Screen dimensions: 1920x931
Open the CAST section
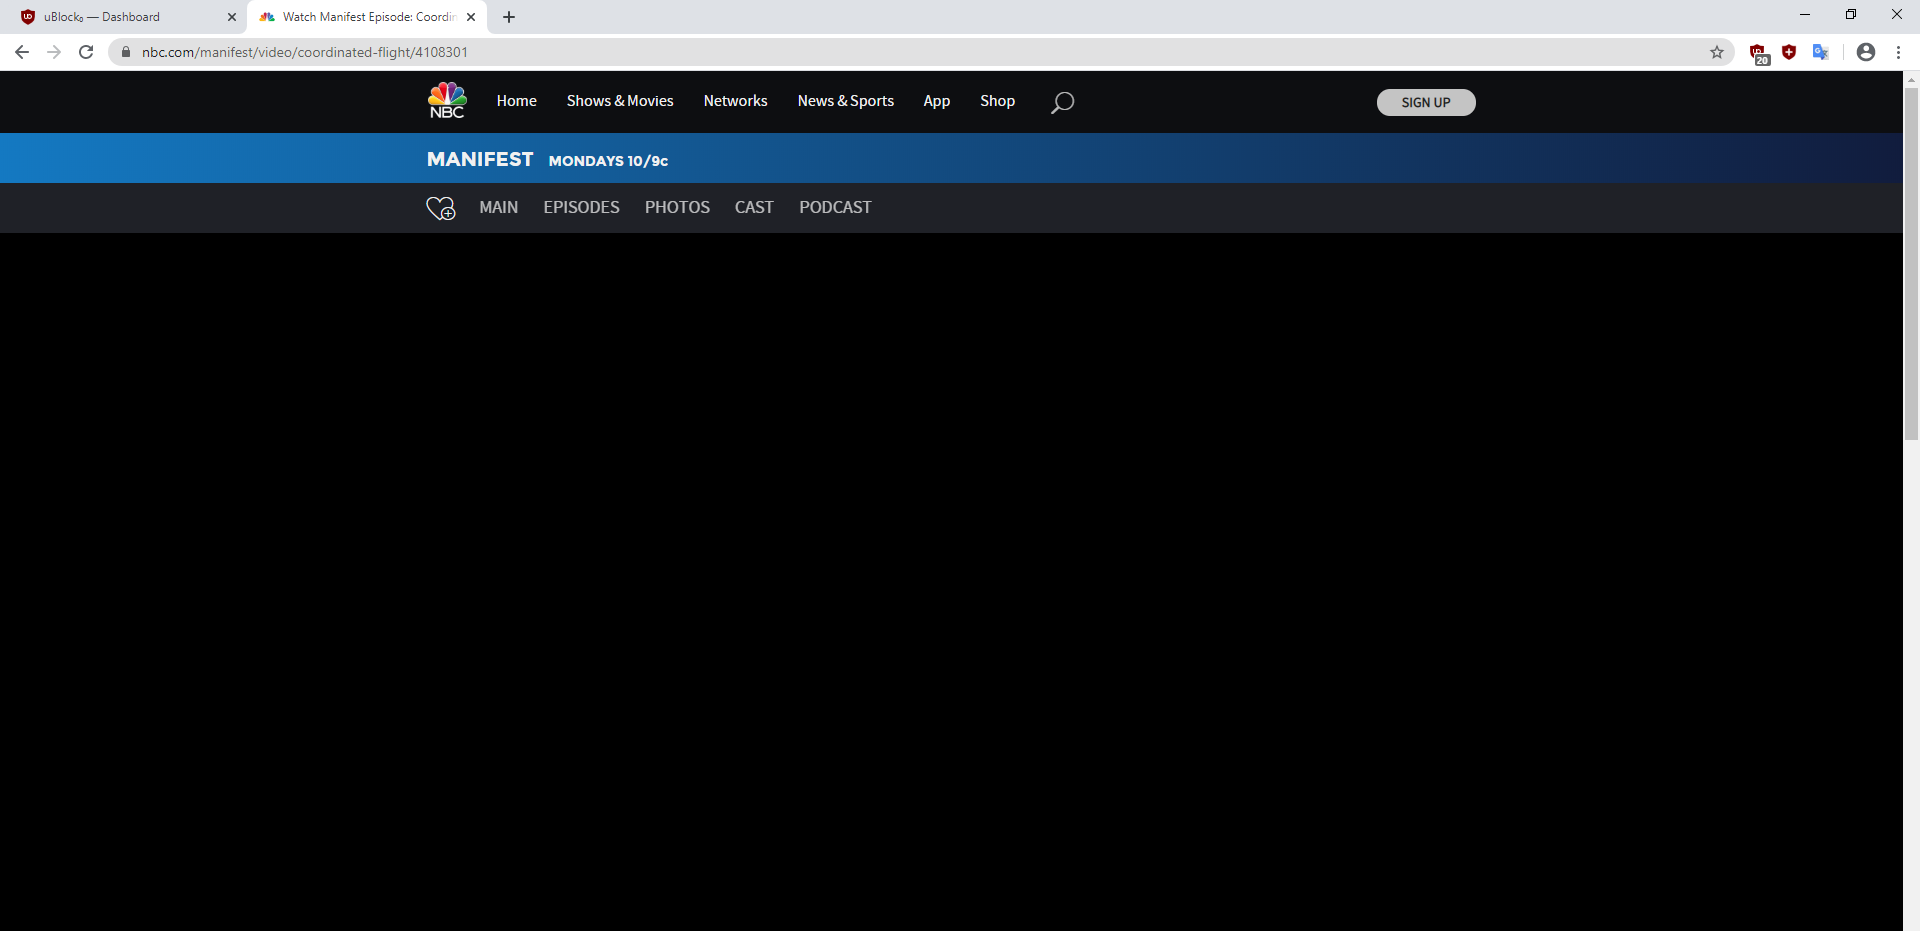coord(754,207)
